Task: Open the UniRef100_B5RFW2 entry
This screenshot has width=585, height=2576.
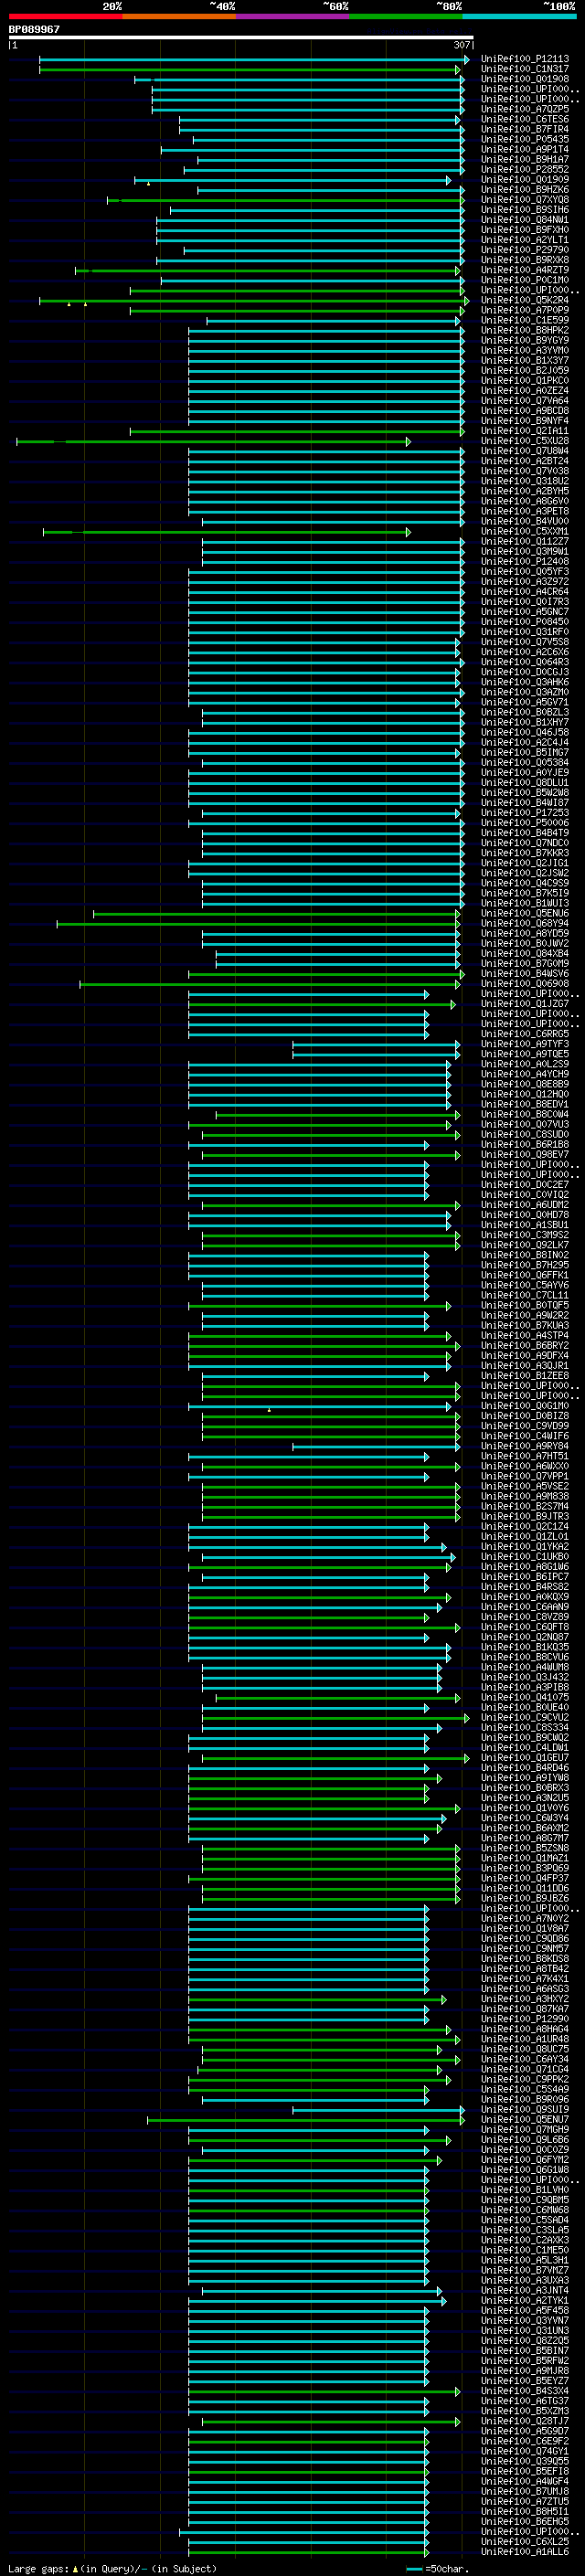Action: [525, 2361]
